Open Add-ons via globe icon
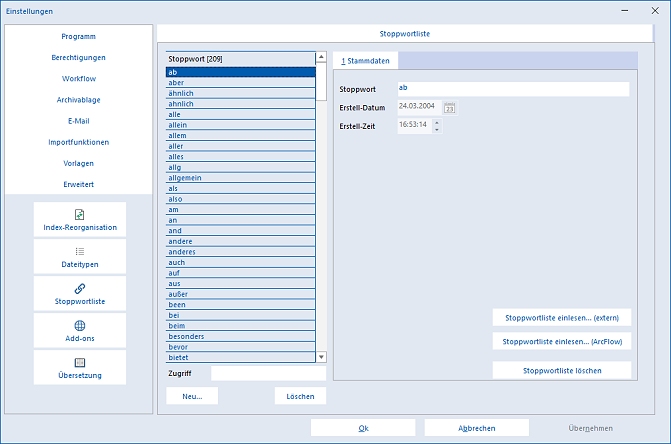This screenshot has height=444, width=671. coord(80,326)
